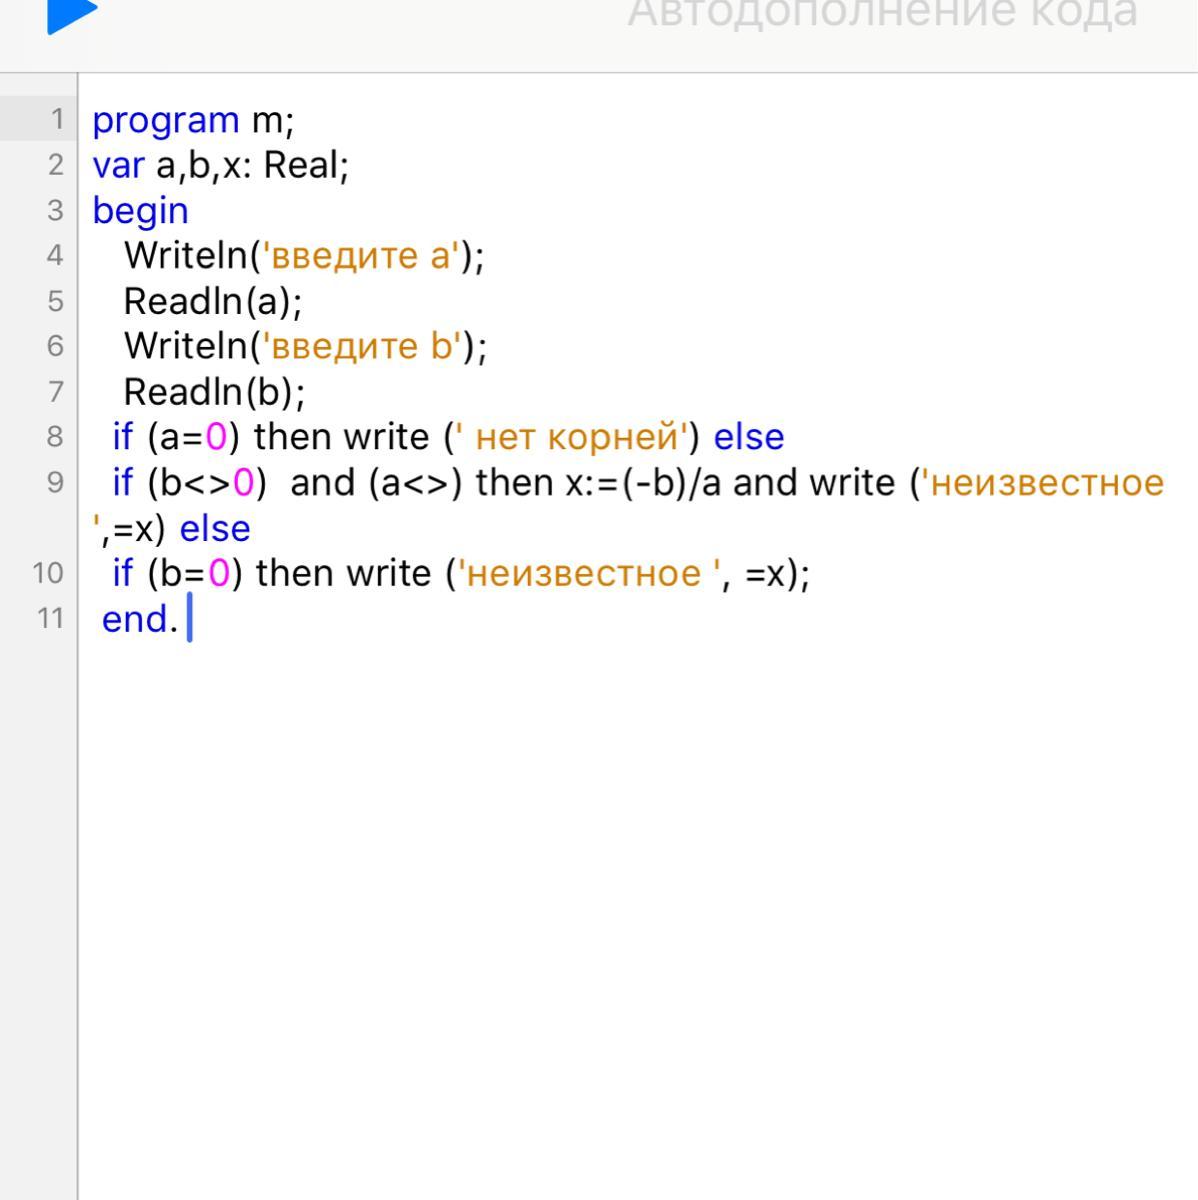Click the string 'введите b' on line 6
This screenshot has width=1198, height=1200.
362,346
